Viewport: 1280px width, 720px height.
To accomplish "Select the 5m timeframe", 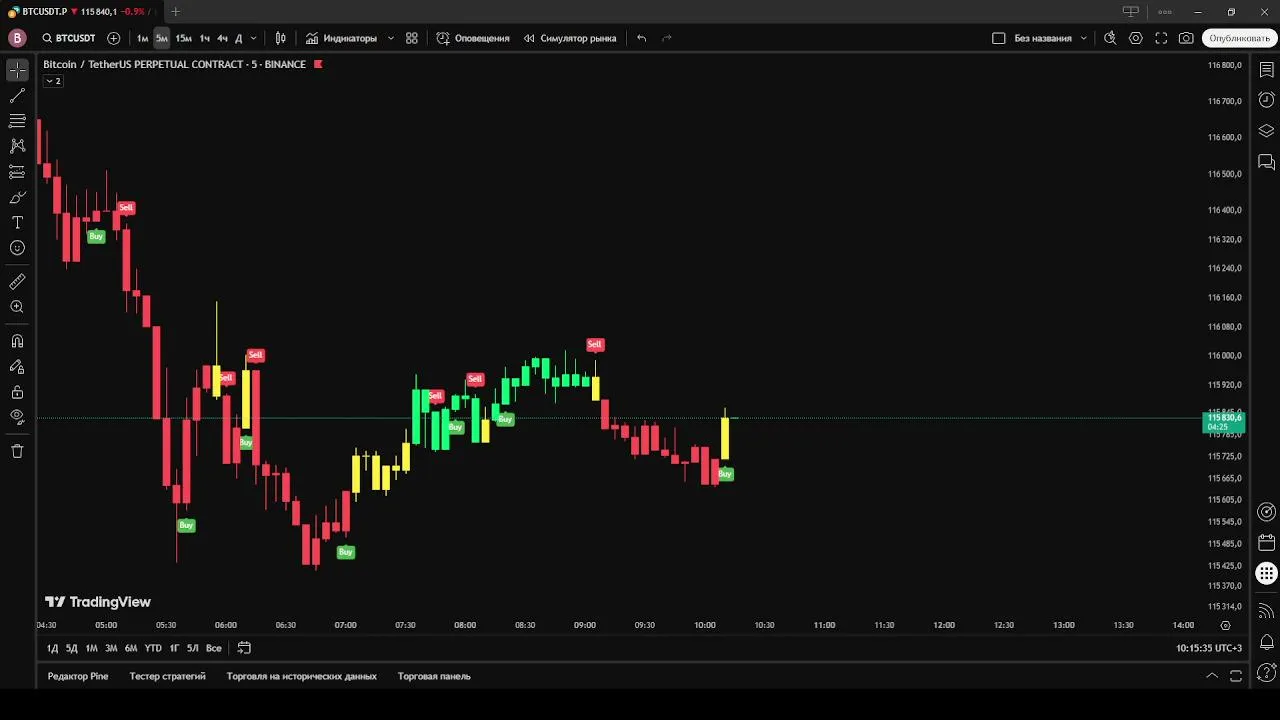I will tap(162, 38).
